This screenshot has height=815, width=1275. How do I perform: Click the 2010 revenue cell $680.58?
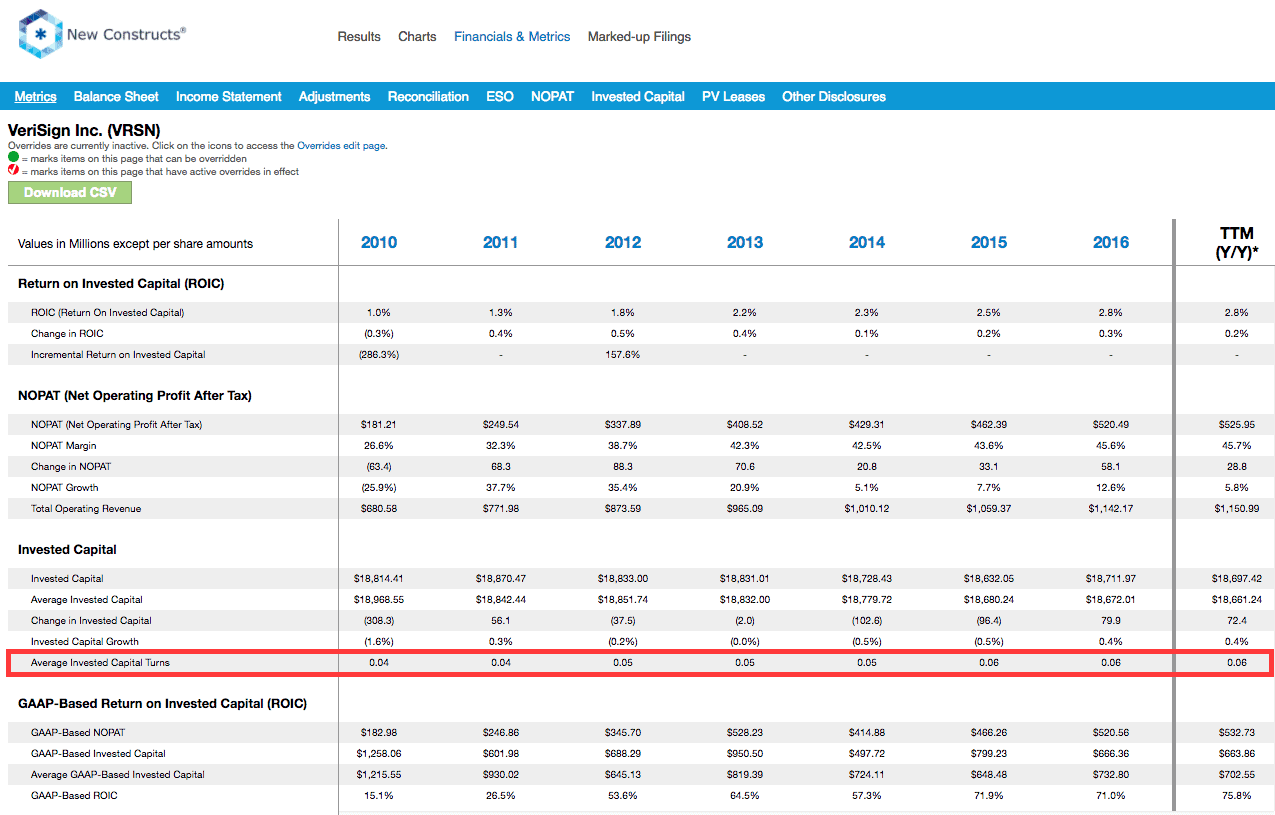pos(379,509)
